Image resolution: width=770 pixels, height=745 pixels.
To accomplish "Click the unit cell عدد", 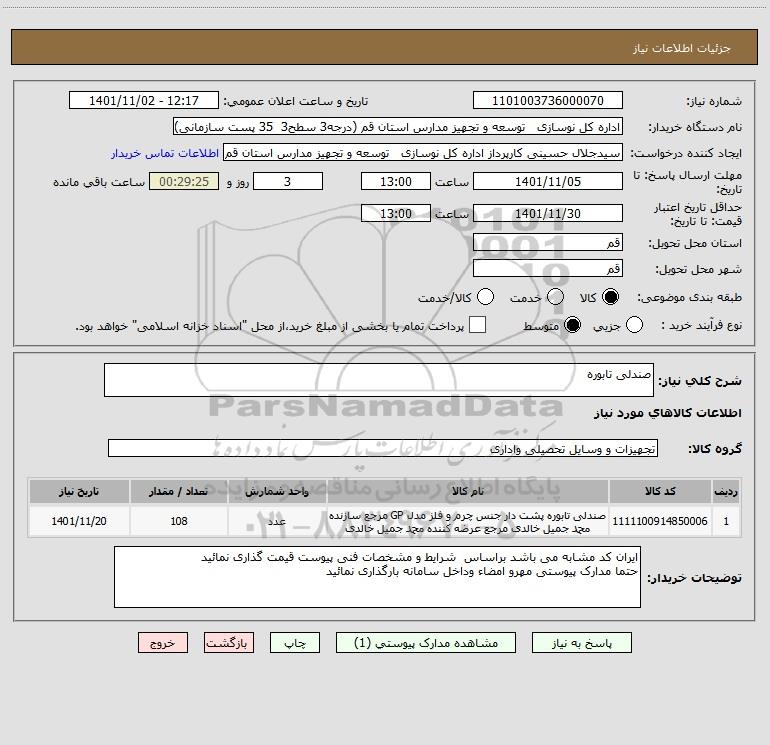I will pos(277,521).
